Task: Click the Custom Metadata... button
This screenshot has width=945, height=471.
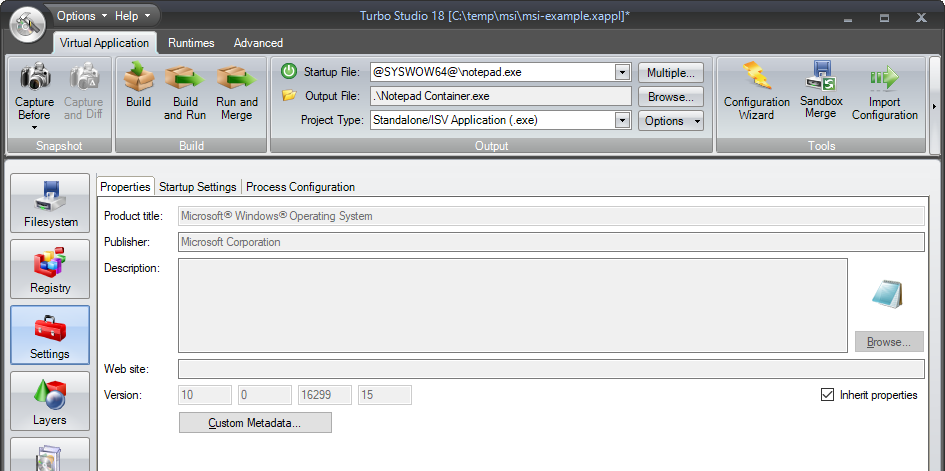Action: (x=255, y=423)
